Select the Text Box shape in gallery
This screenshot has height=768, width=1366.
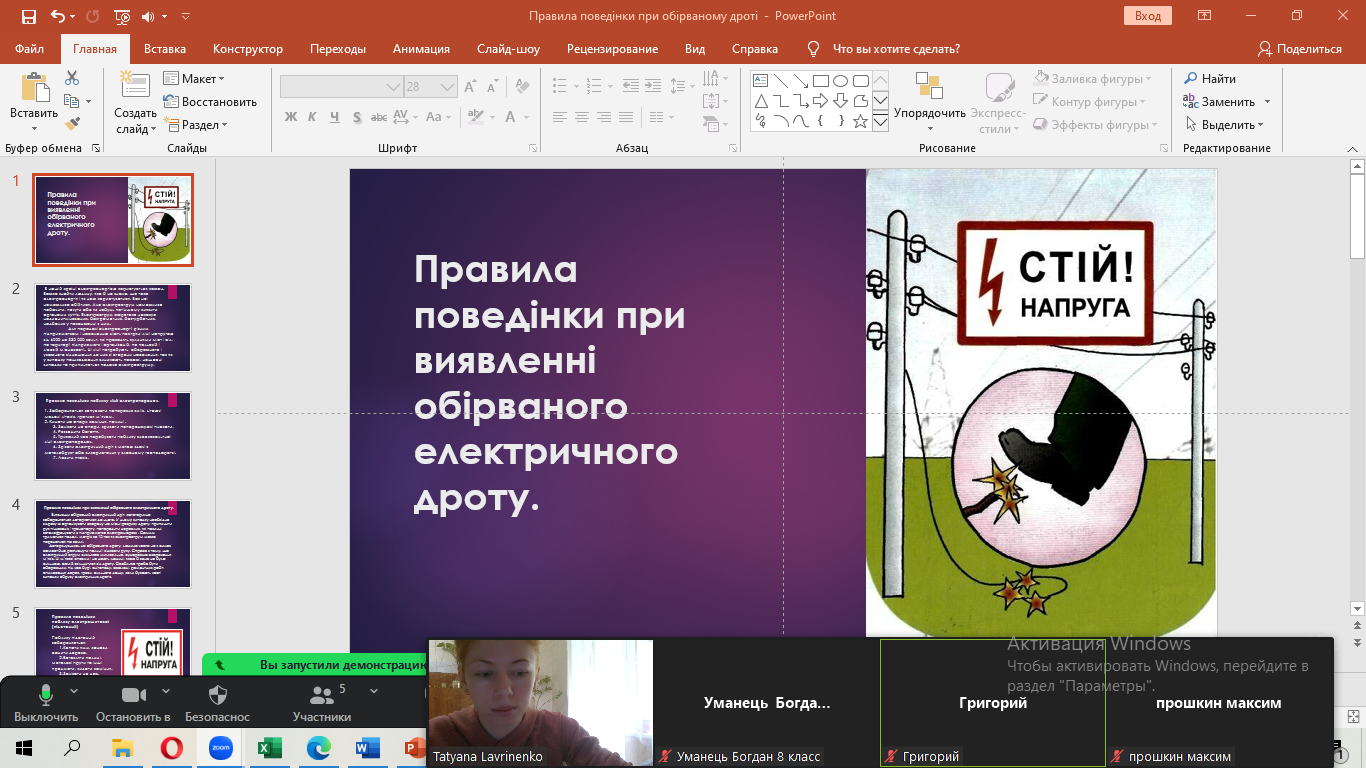click(760, 81)
